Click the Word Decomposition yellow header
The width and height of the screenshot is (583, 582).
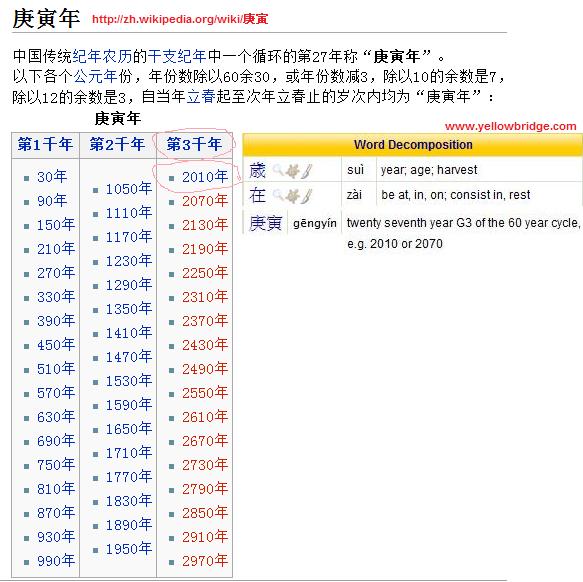pyautogui.click(x=413, y=145)
